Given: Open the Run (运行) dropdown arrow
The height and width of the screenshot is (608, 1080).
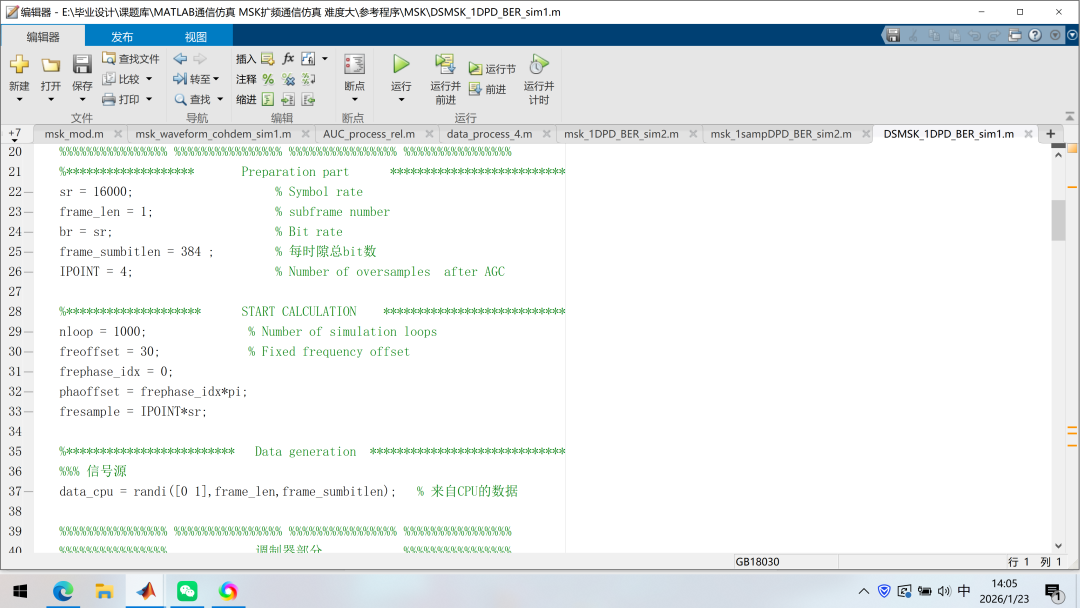Looking at the screenshot, I should 401,100.
